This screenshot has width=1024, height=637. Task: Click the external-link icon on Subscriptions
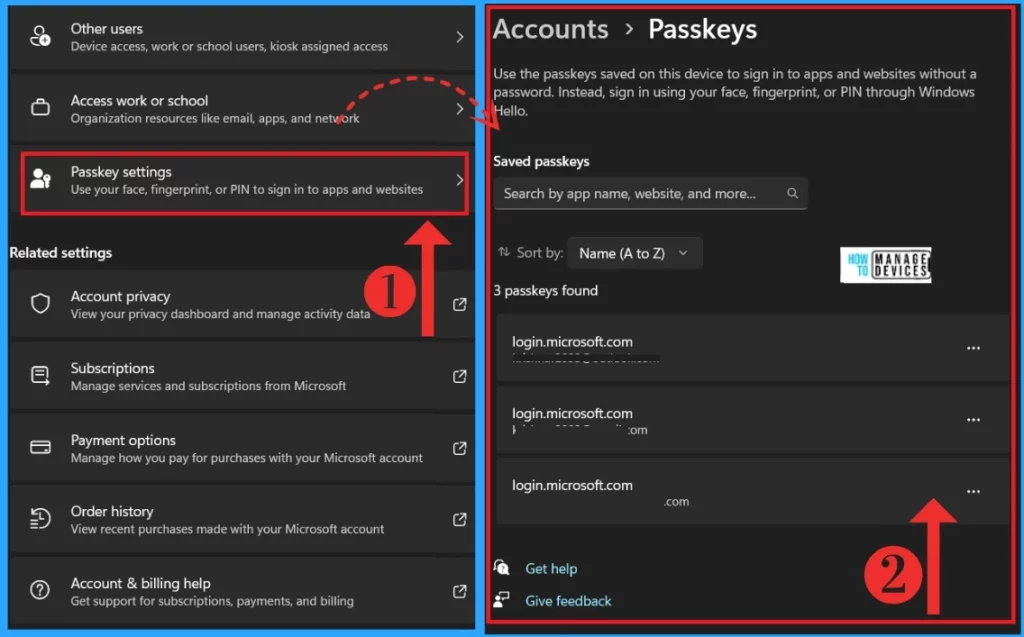460,376
